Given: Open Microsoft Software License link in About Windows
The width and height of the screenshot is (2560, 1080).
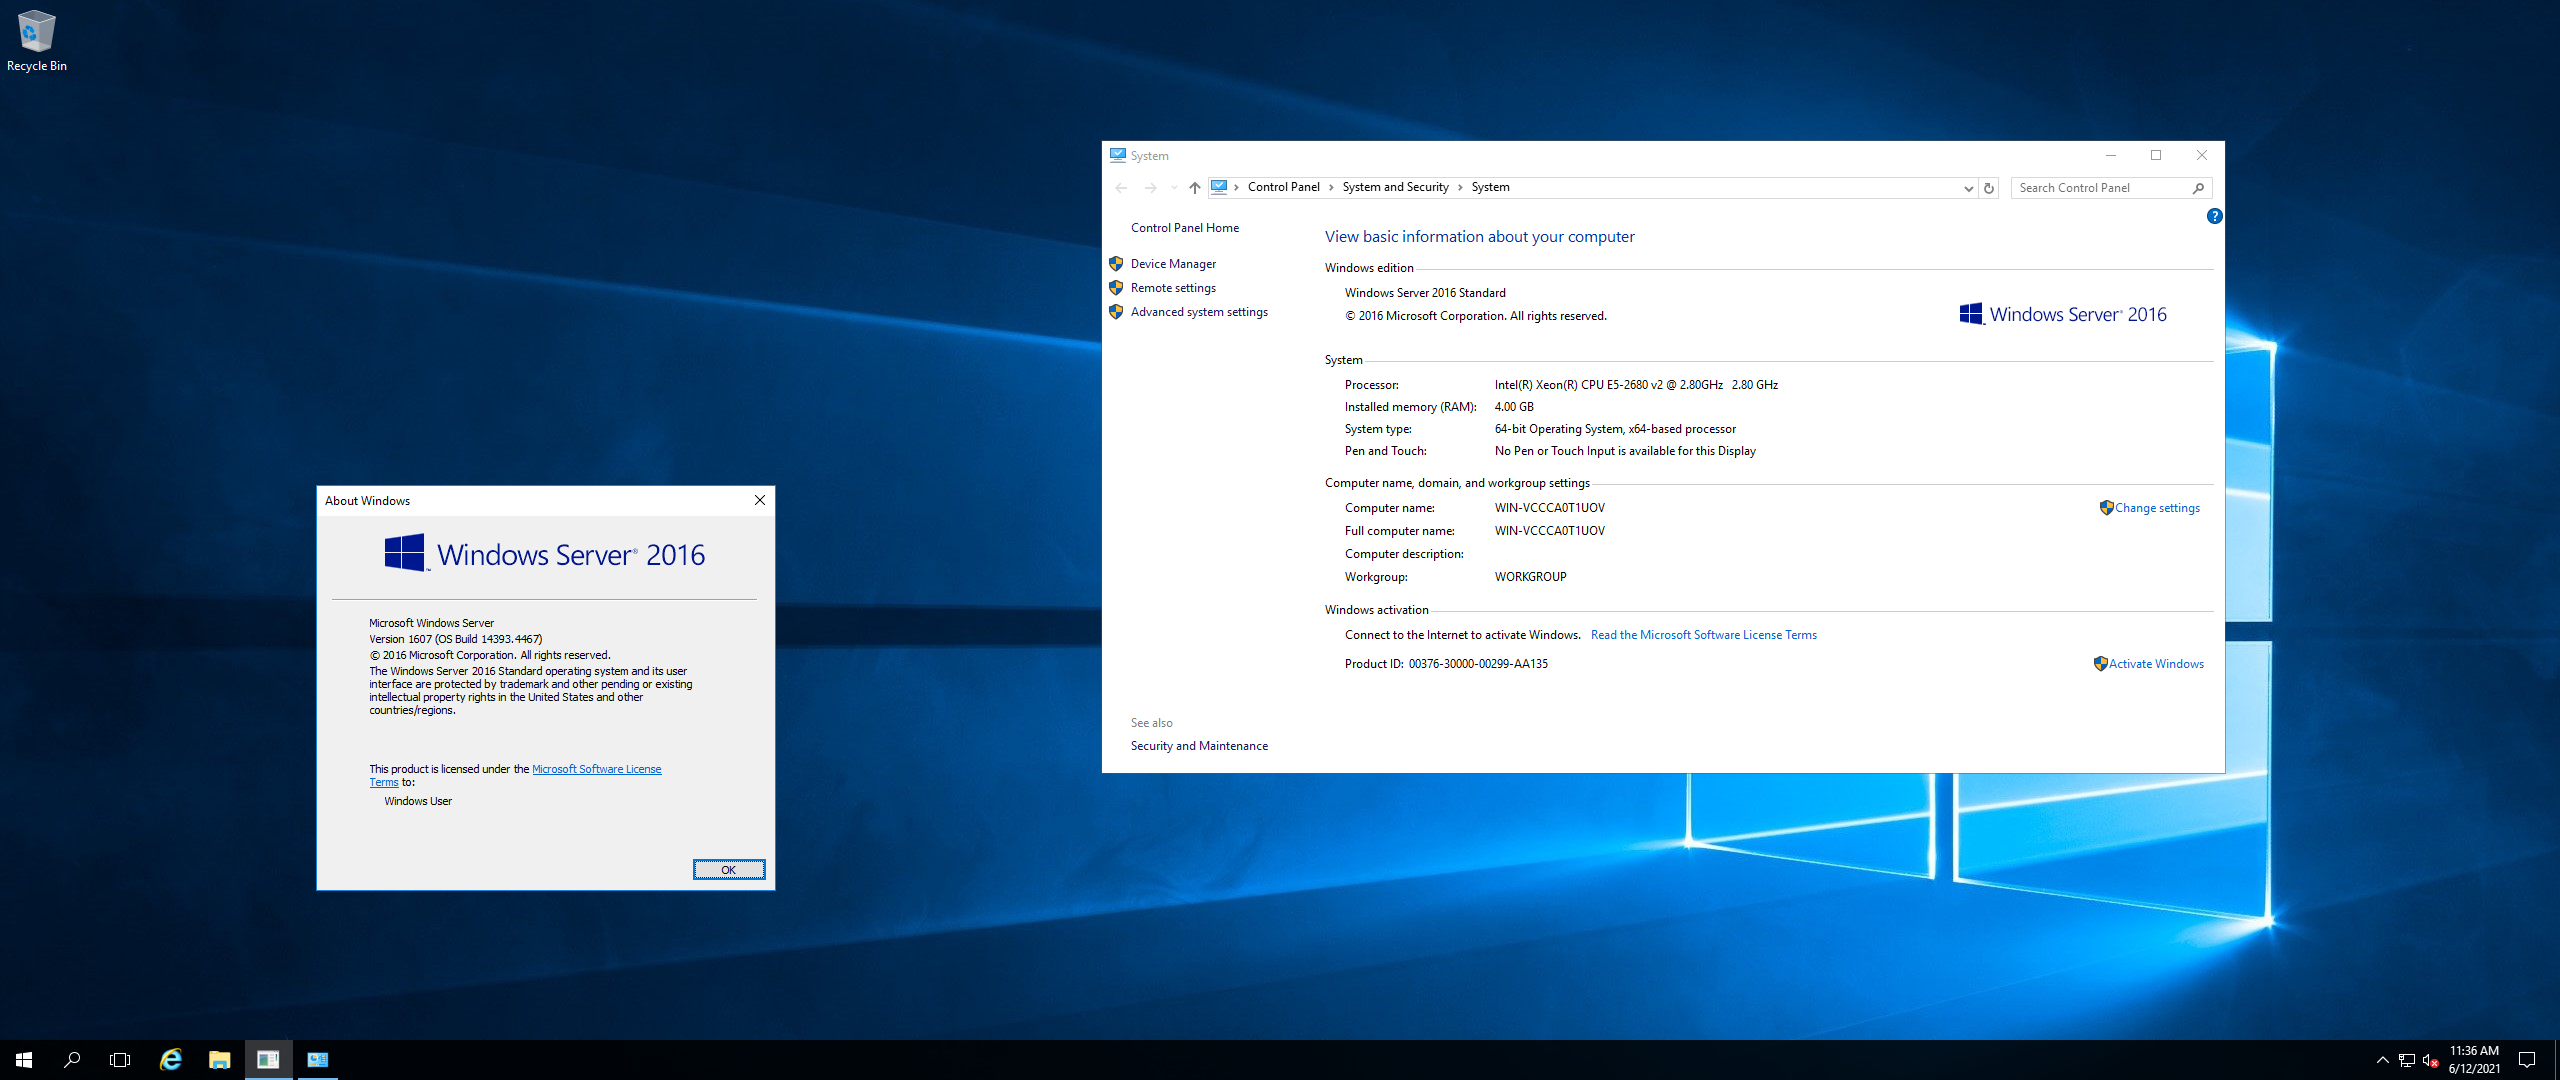Looking at the screenshot, I should [596, 769].
